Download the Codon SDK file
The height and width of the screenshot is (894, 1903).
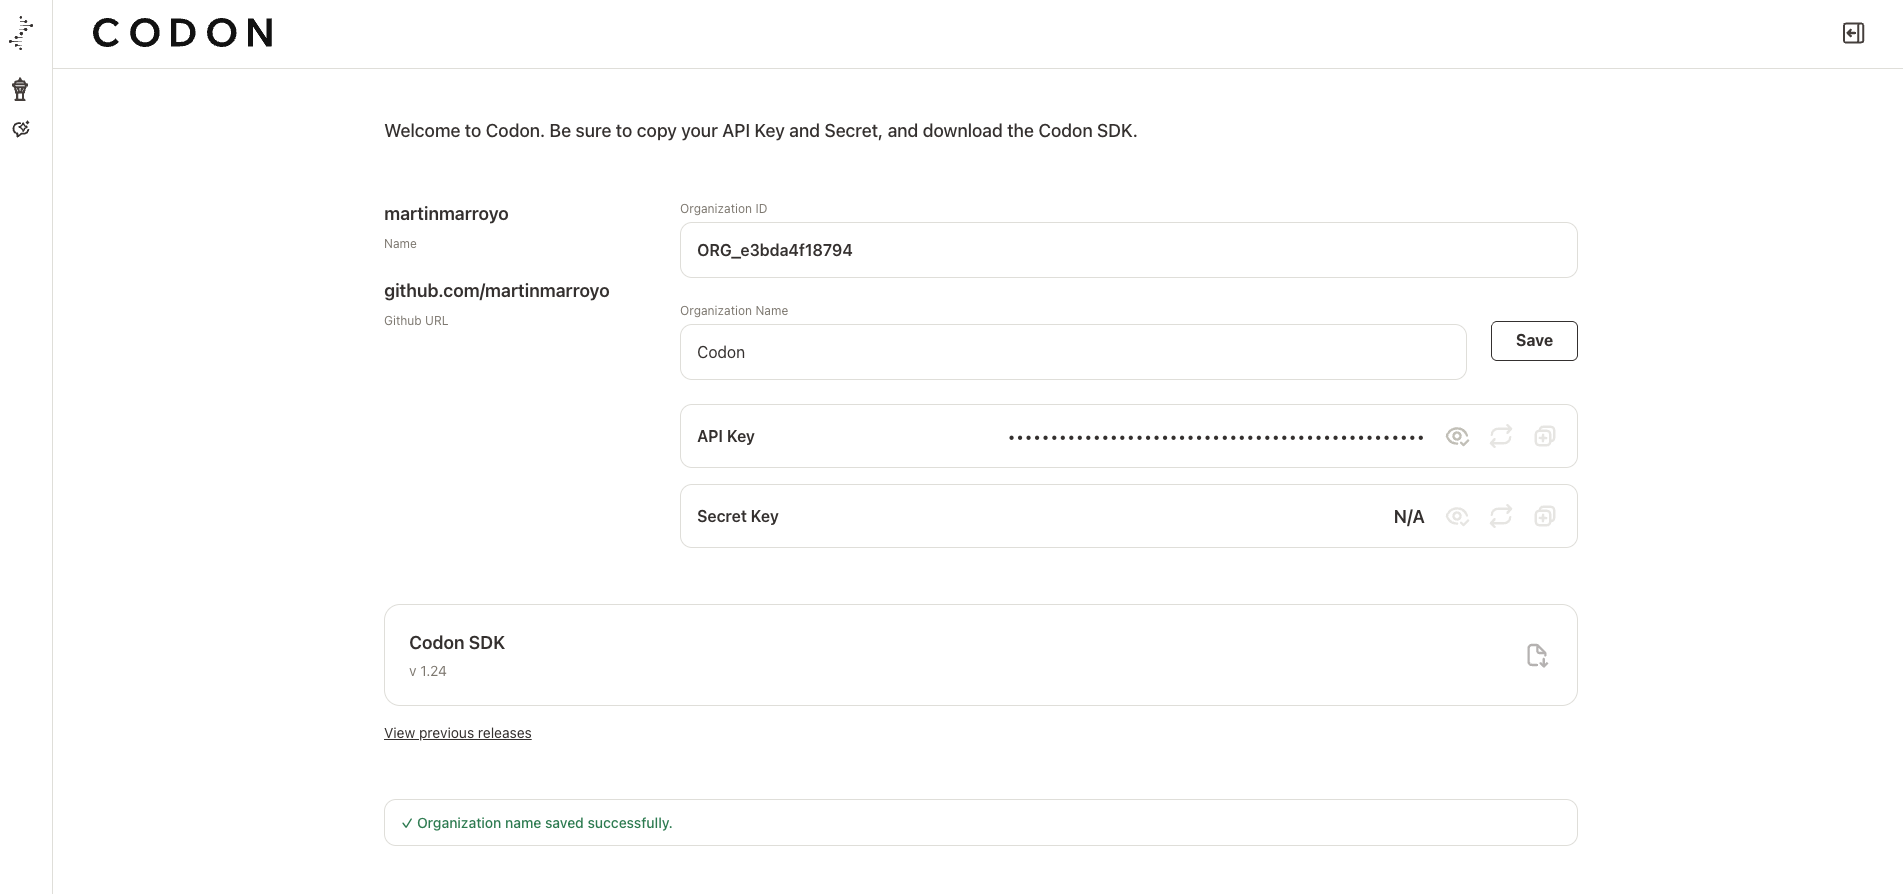click(x=1537, y=655)
